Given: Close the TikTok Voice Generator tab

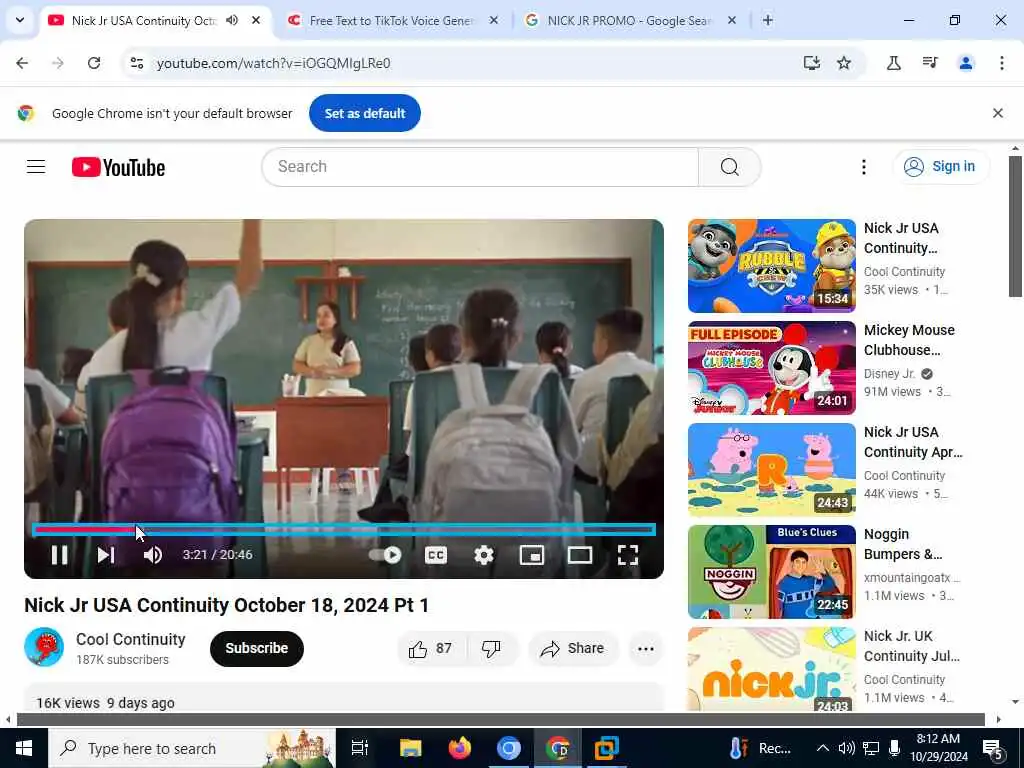Looking at the screenshot, I should click(x=494, y=20).
